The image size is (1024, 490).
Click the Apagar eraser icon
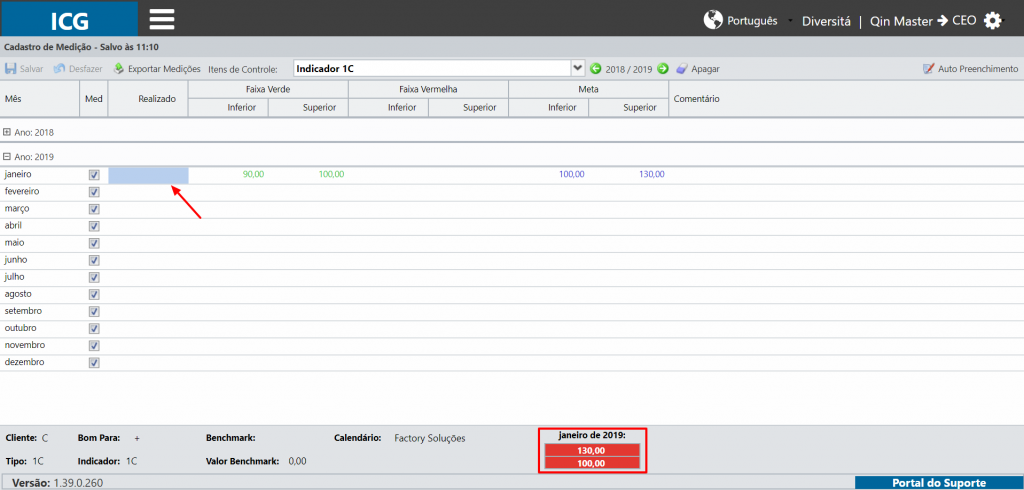coord(682,69)
